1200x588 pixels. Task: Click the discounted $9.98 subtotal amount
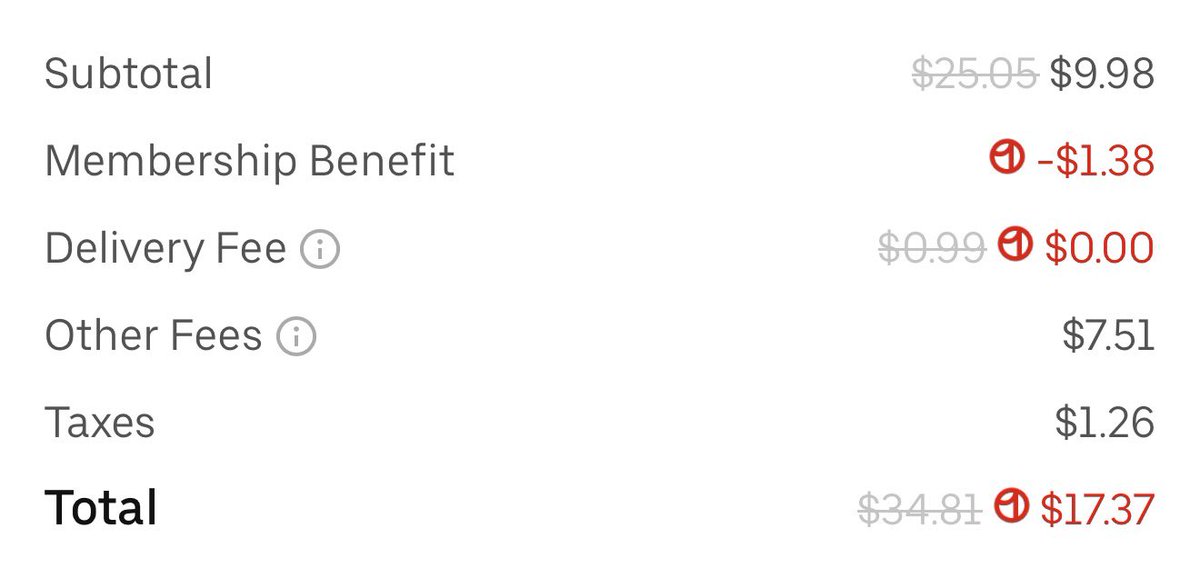(1102, 74)
